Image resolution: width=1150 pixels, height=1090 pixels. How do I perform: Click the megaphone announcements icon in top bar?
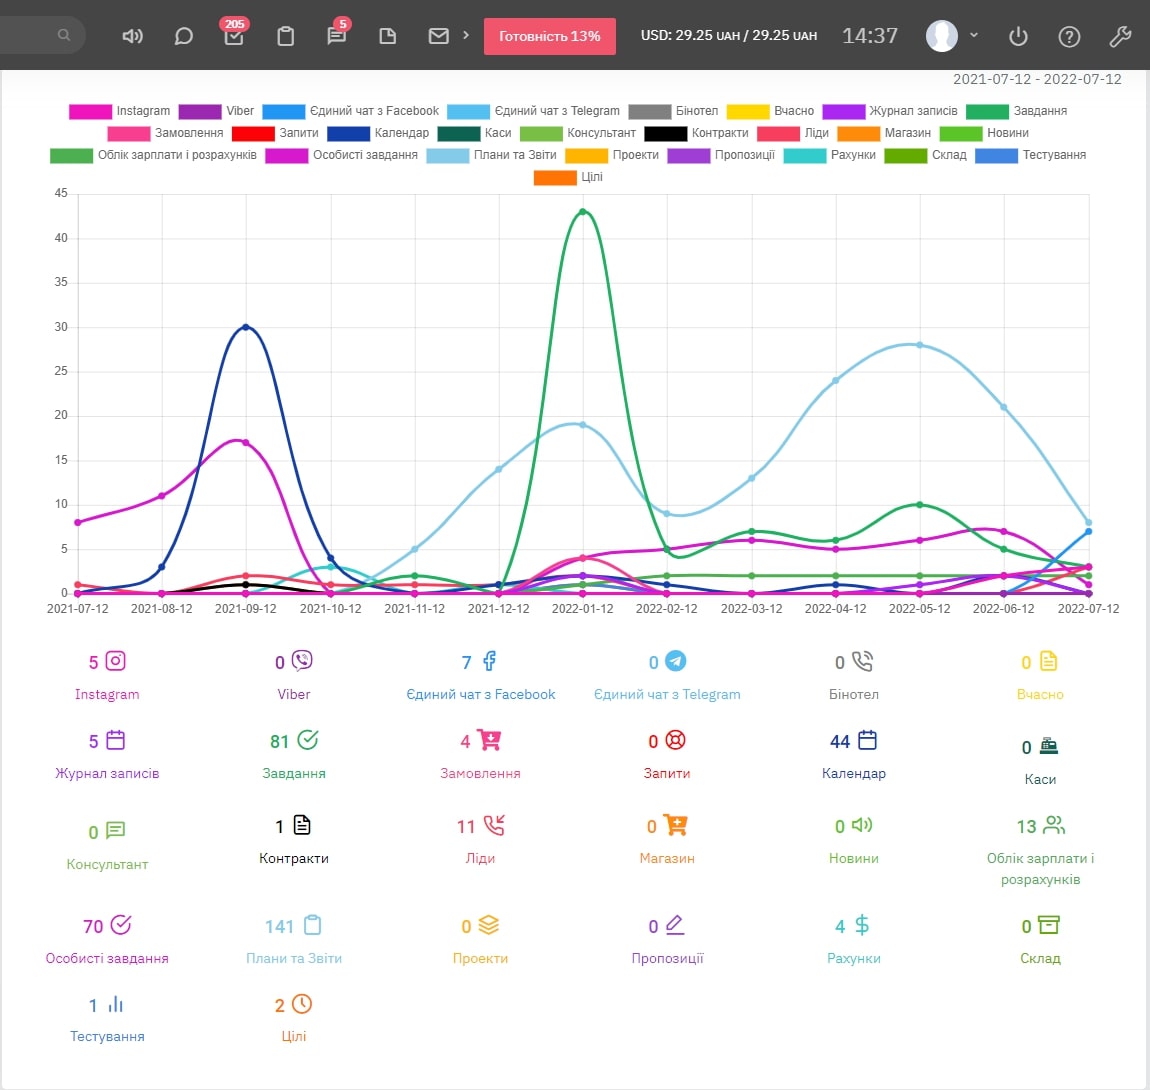click(x=132, y=36)
